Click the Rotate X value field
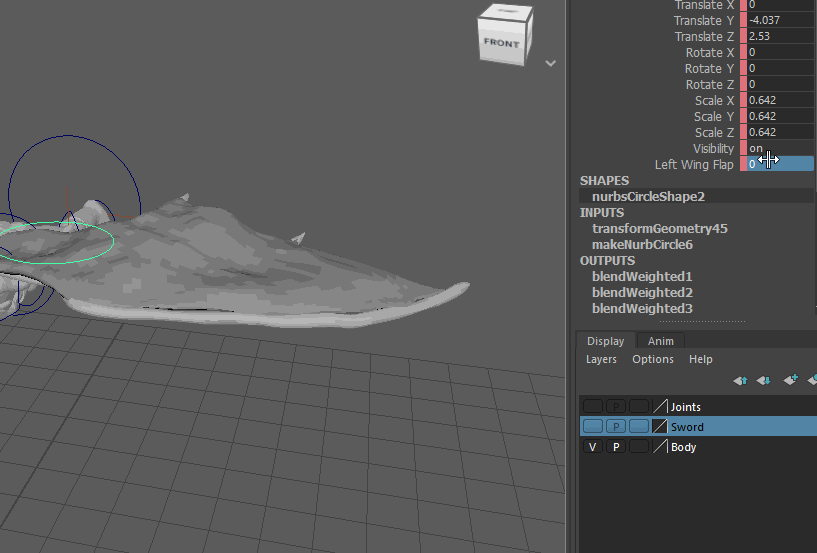The height and width of the screenshot is (553, 817). (x=780, y=52)
